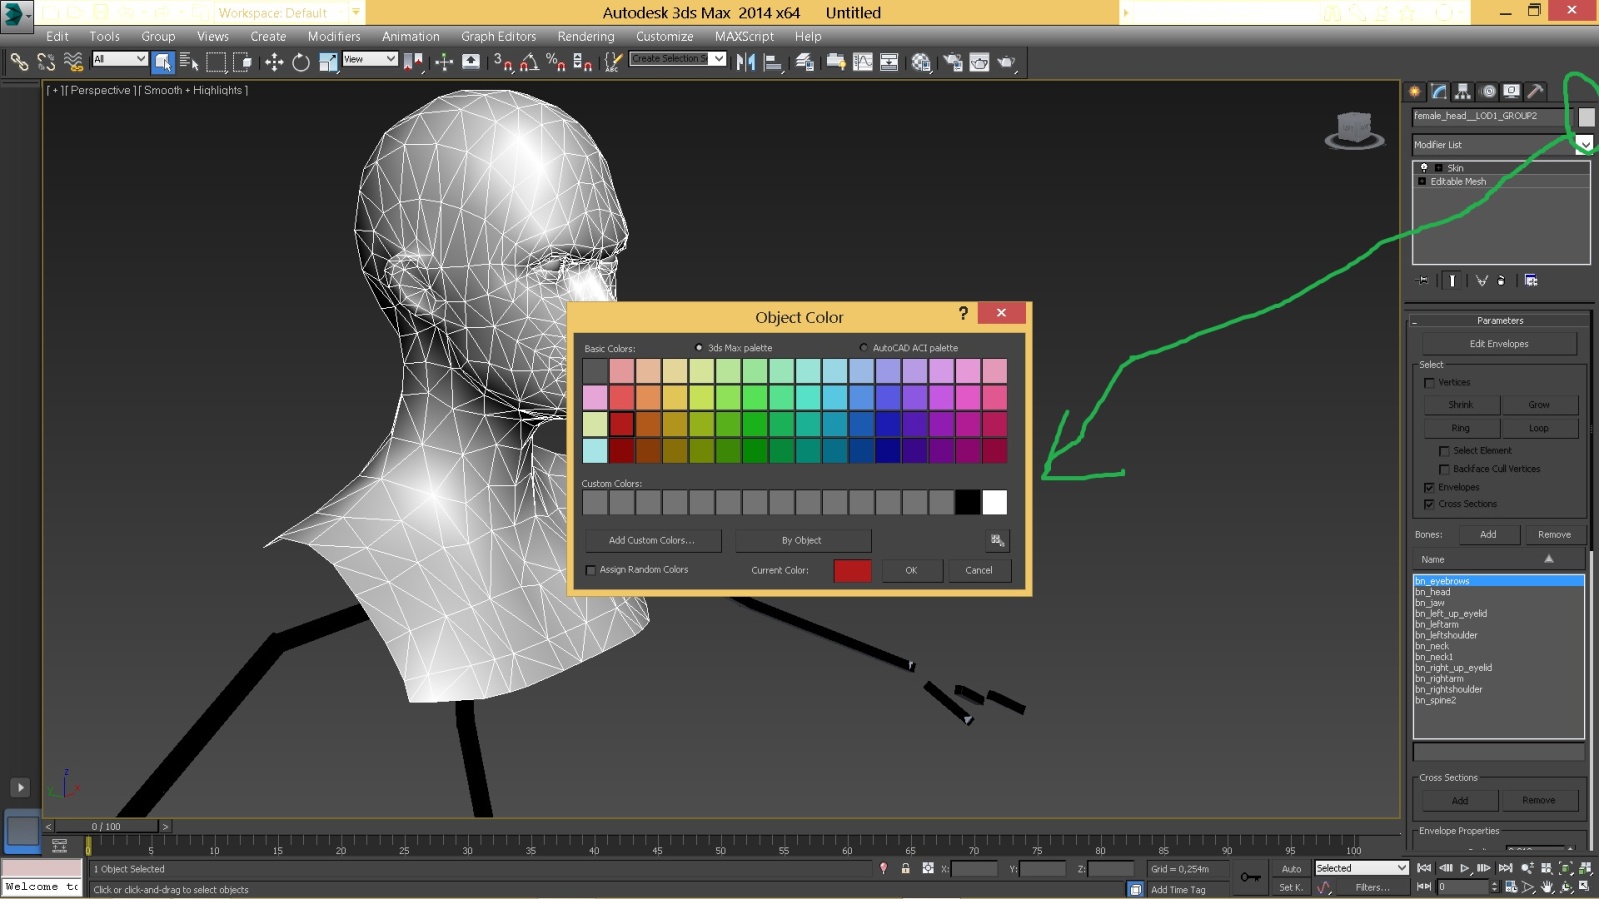Open the selection filter All dropdown
This screenshot has height=899, width=1599.
(x=119, y=59)
